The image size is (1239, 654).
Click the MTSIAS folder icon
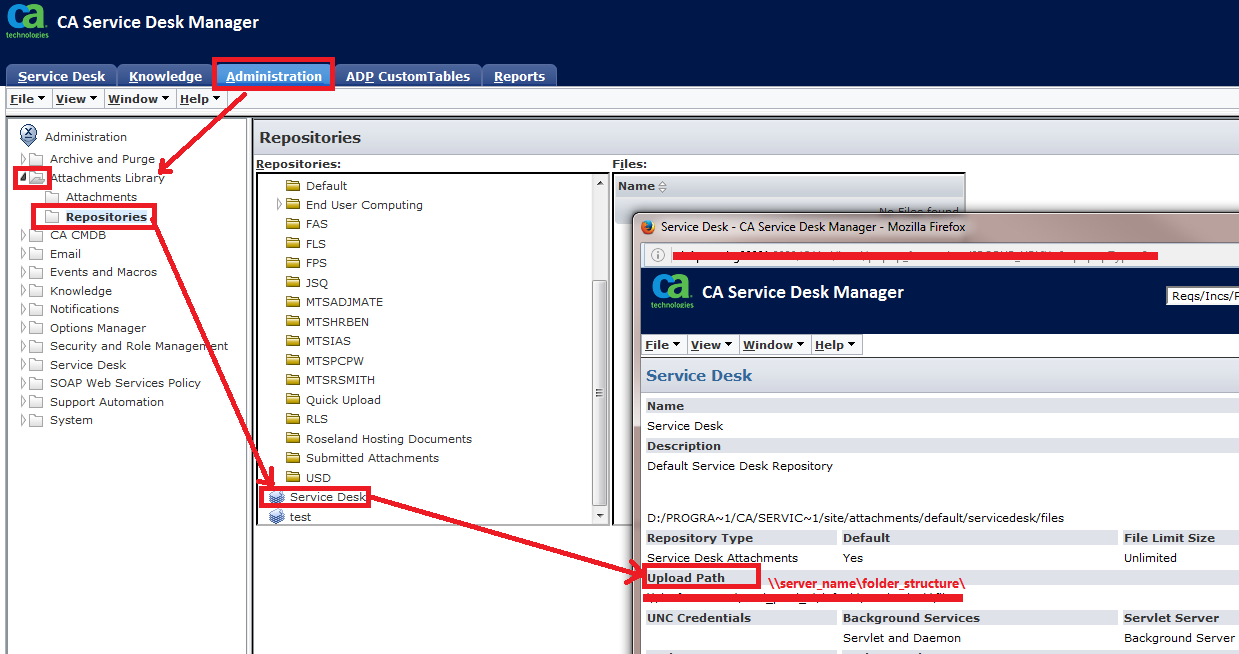(293, 341)
